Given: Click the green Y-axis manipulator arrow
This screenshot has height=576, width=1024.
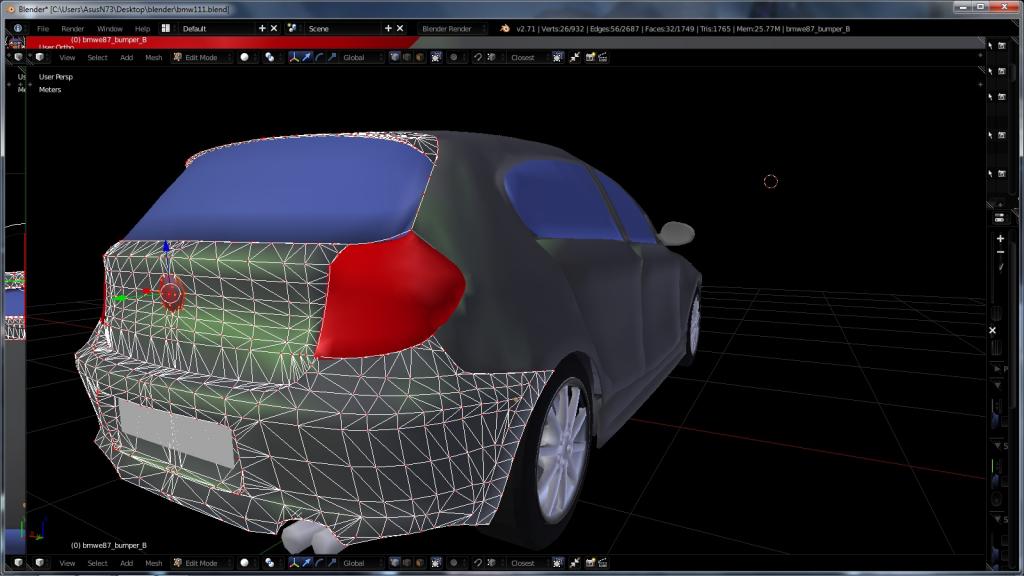Looking at the screenshot, I should tap(120, 298).
